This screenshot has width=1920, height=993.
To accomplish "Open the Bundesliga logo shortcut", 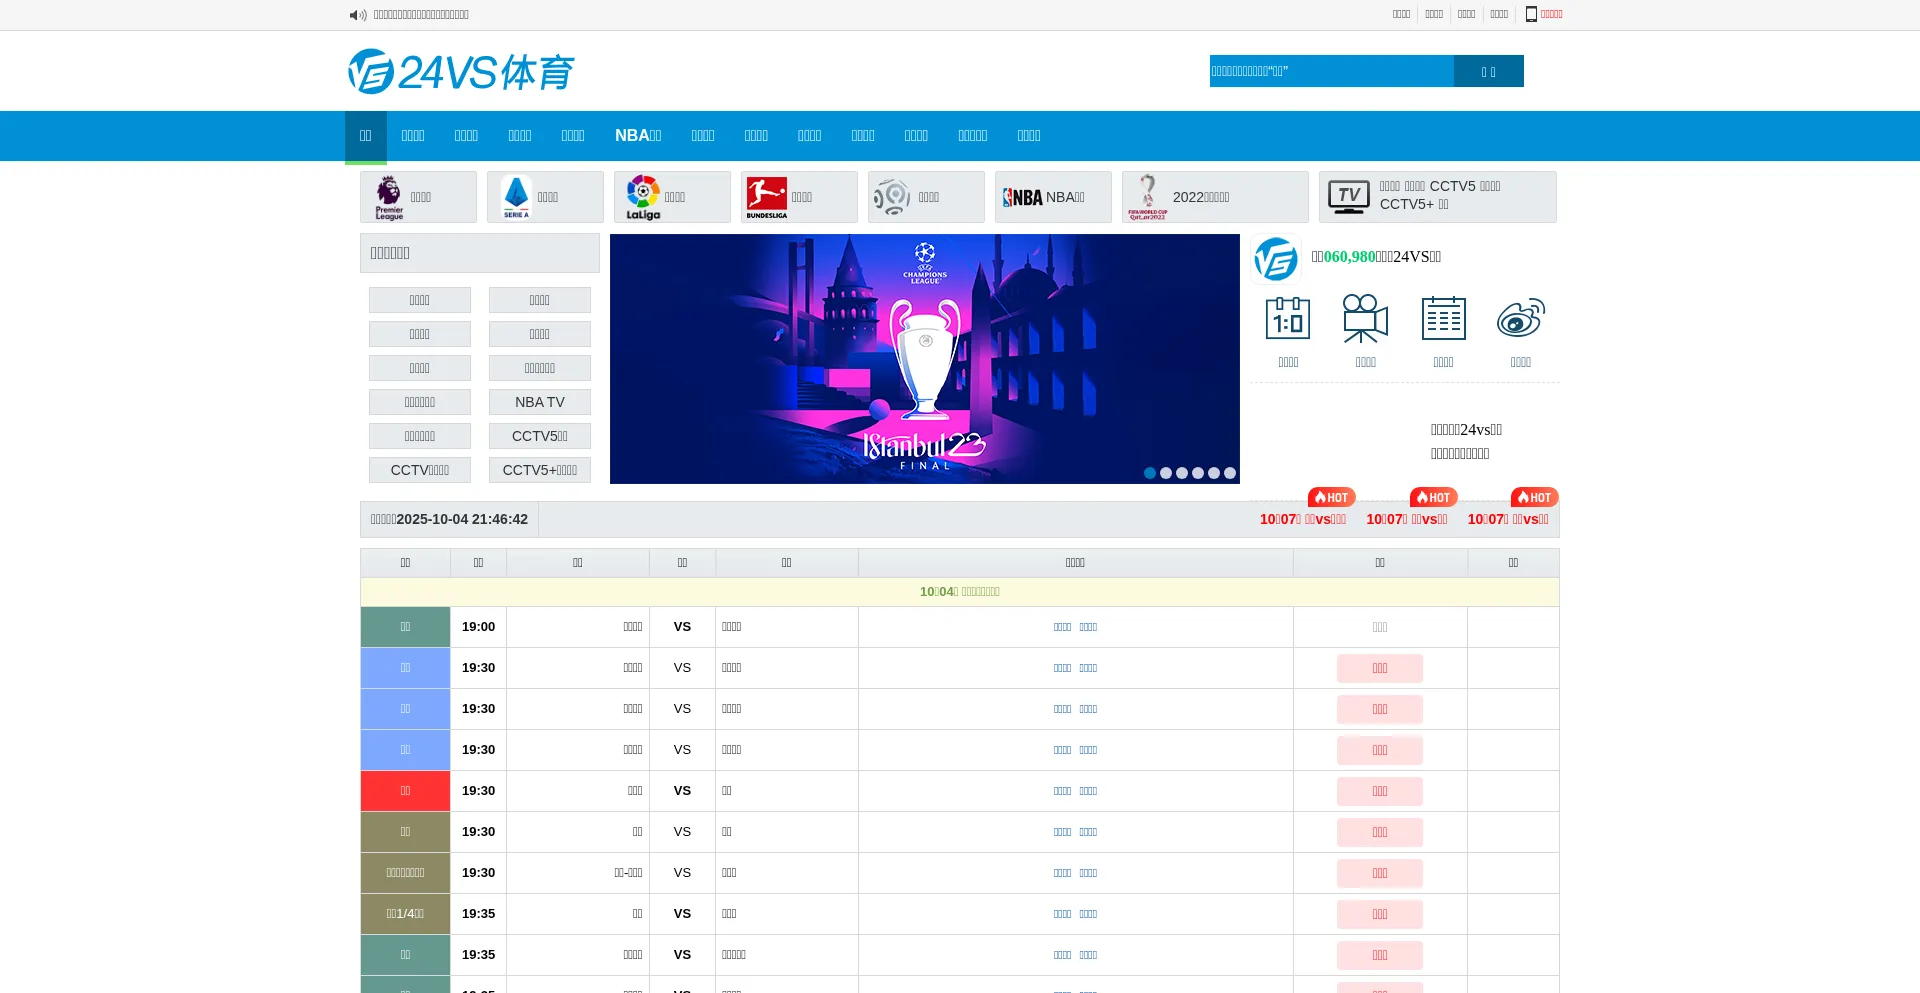I will point(767,197).
